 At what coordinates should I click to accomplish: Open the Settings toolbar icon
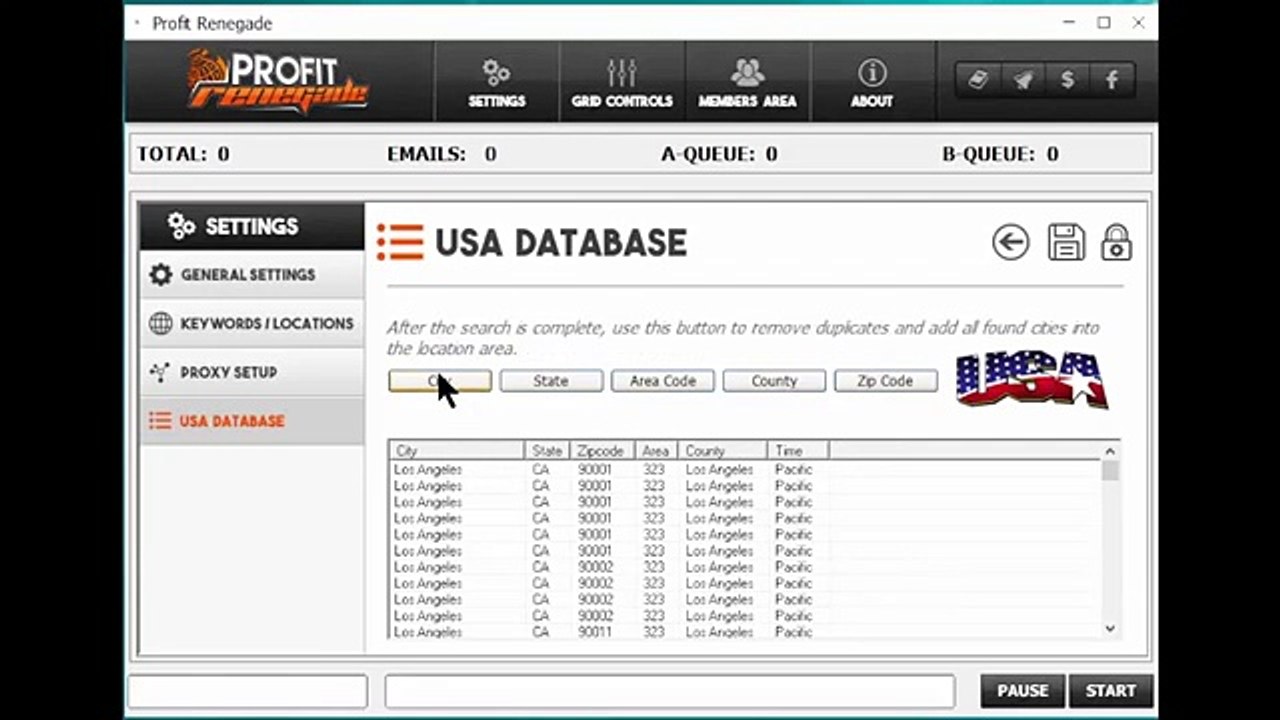(x=497, y=82)
